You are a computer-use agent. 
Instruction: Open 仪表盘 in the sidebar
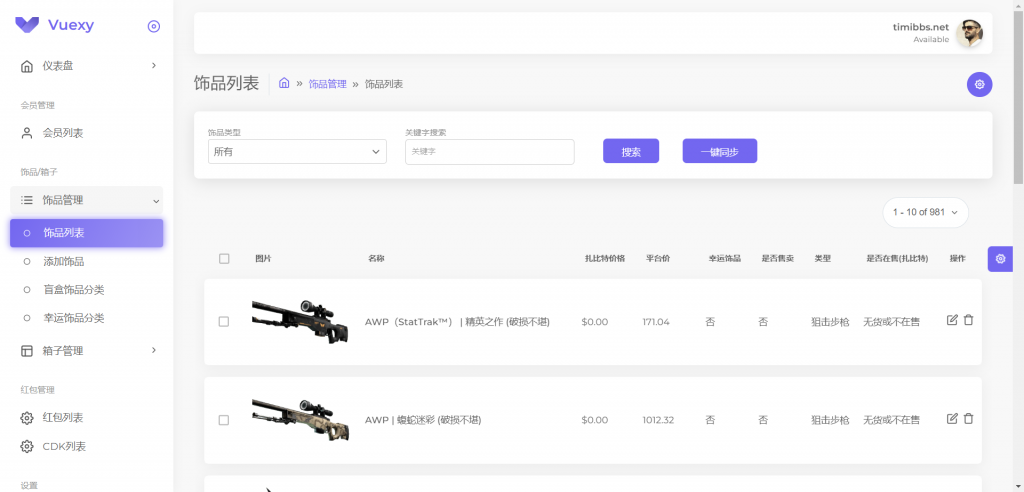87,66
